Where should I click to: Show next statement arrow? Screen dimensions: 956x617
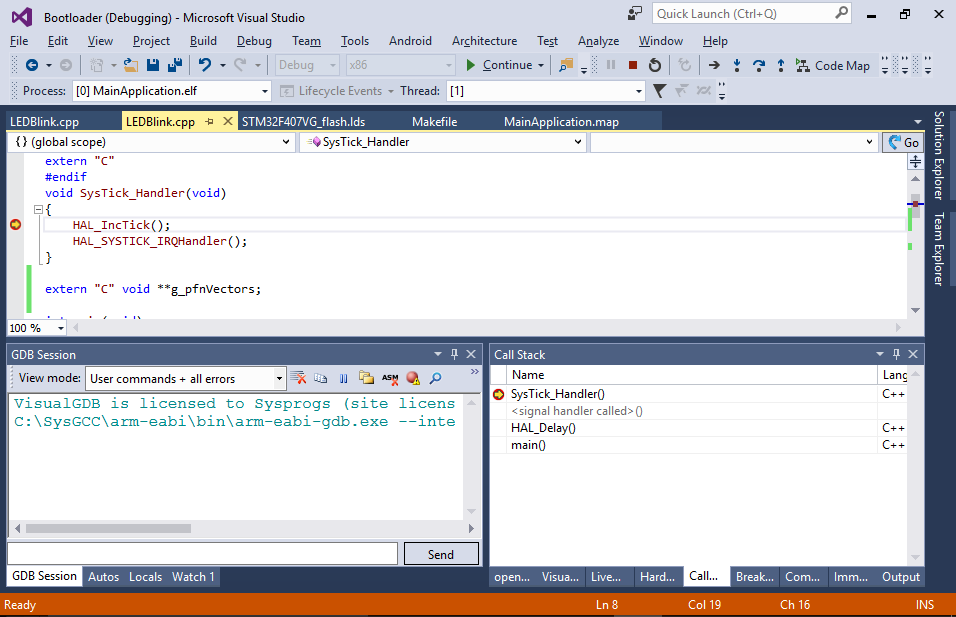point(714,65)
